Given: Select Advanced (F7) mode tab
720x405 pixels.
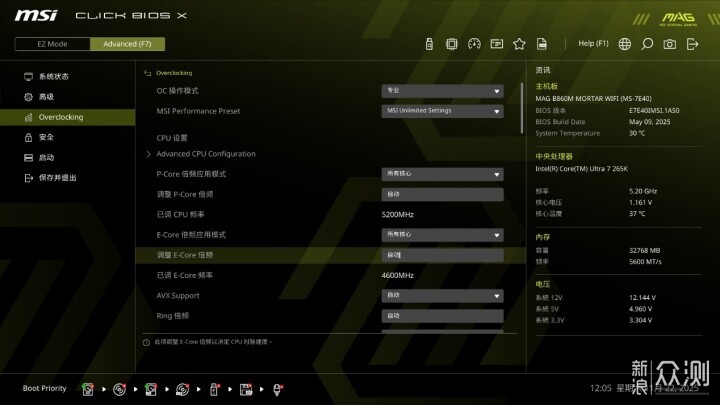Looking at the screenshot, I should coord(127,44).
